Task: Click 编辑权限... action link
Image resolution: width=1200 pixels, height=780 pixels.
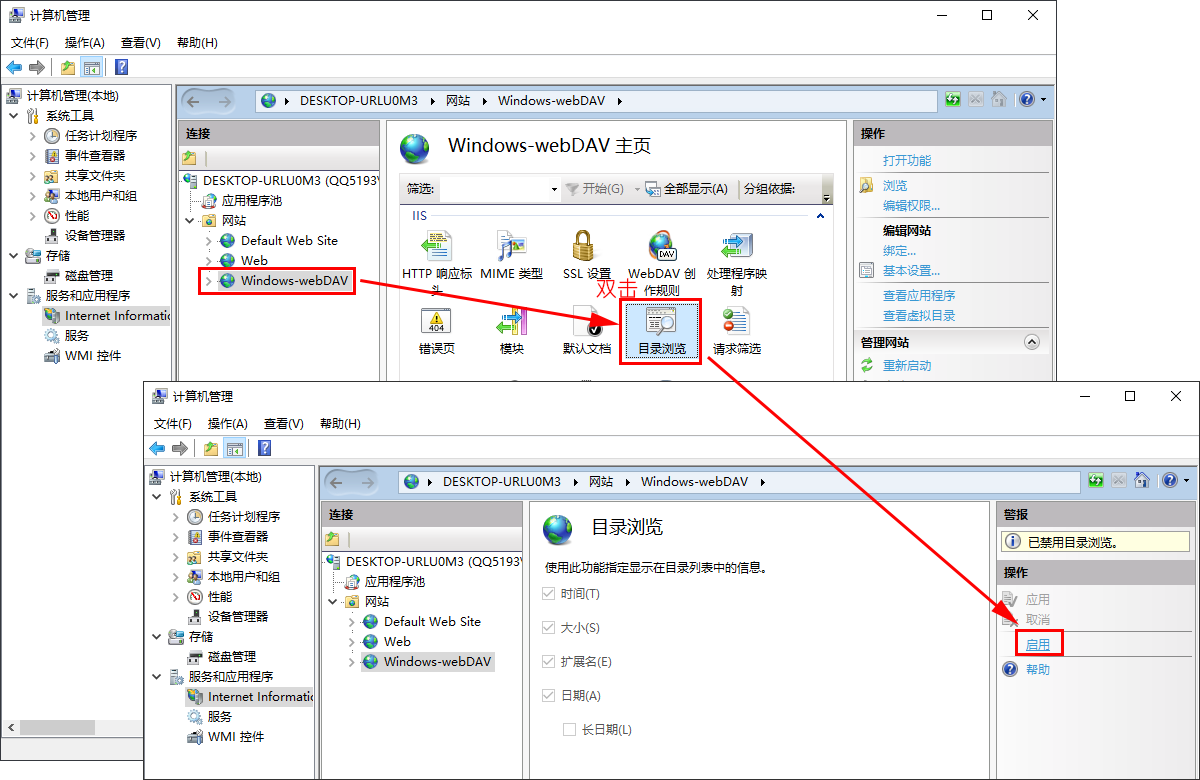Action: click(x=911, y=205)
